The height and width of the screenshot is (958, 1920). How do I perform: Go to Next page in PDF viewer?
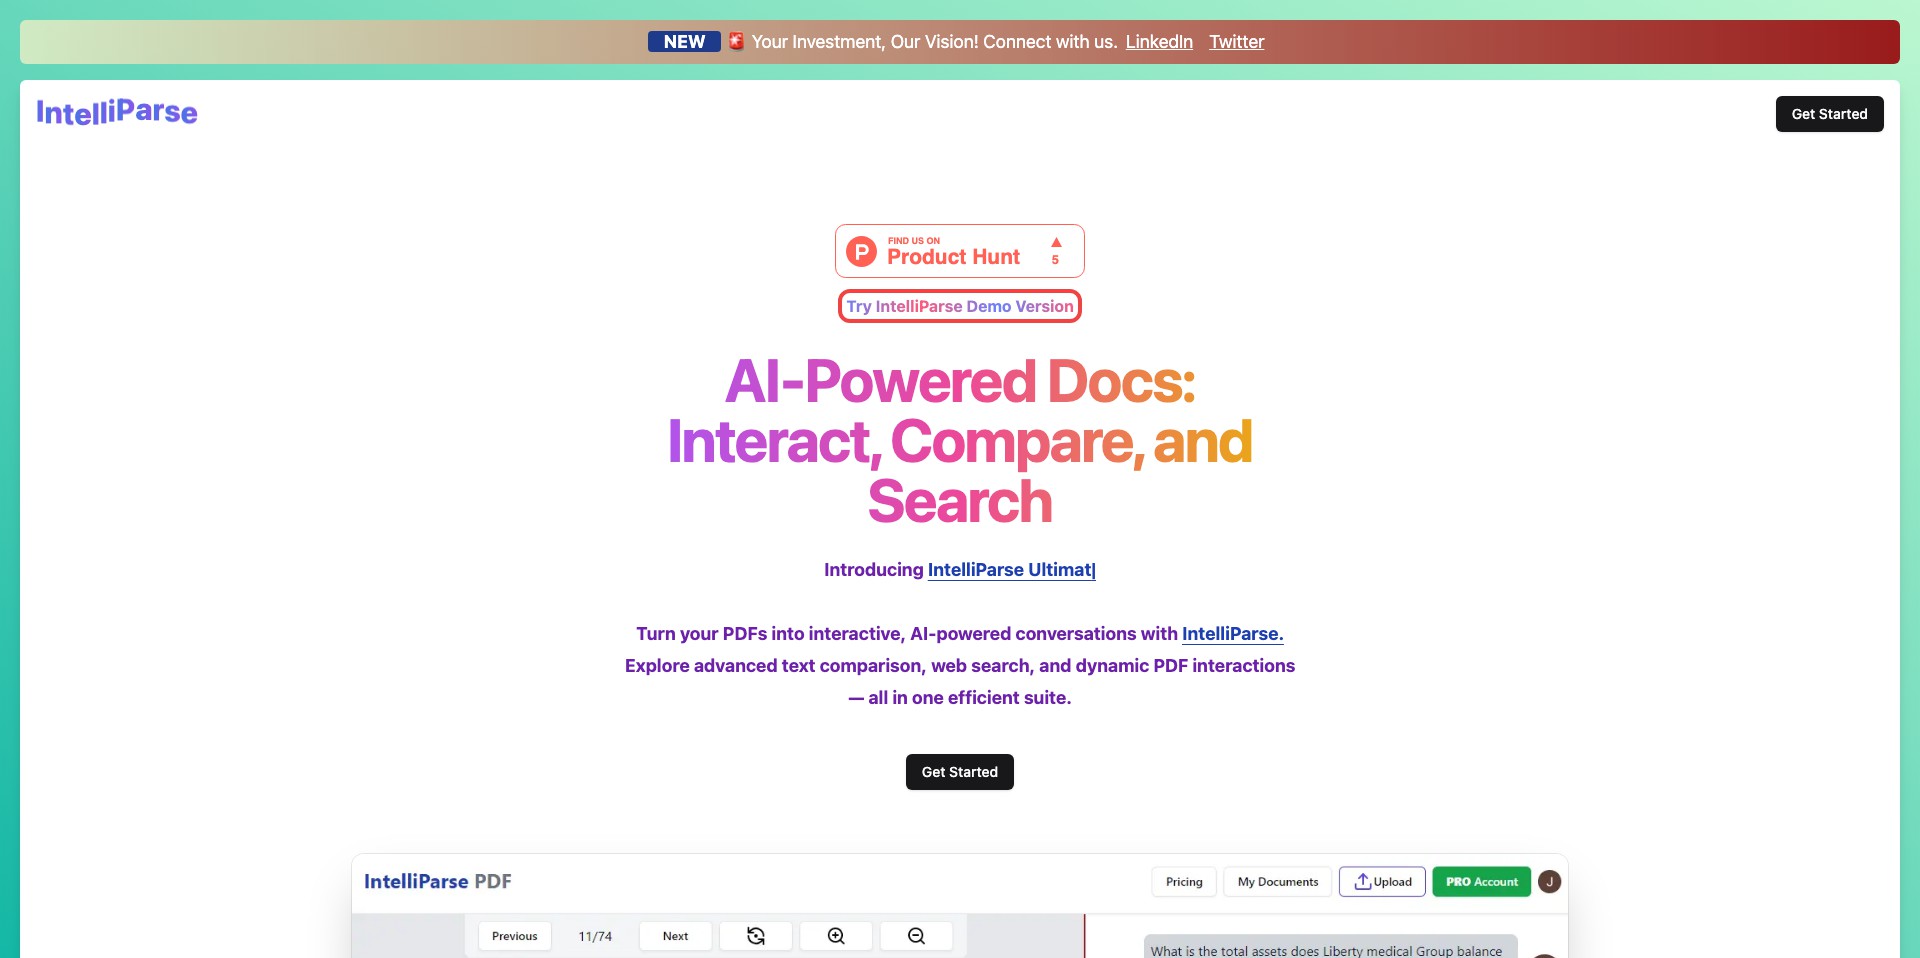pyautogui.click(x=676, y=936)
